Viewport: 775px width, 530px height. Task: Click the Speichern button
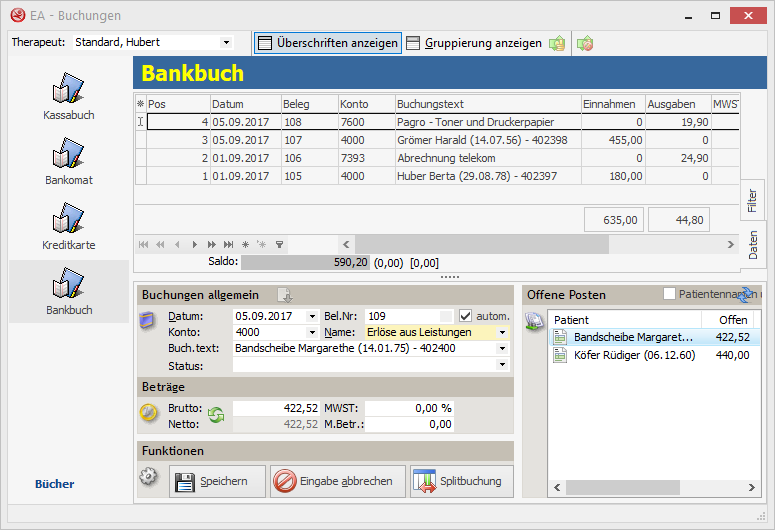(x=219, y=482)
